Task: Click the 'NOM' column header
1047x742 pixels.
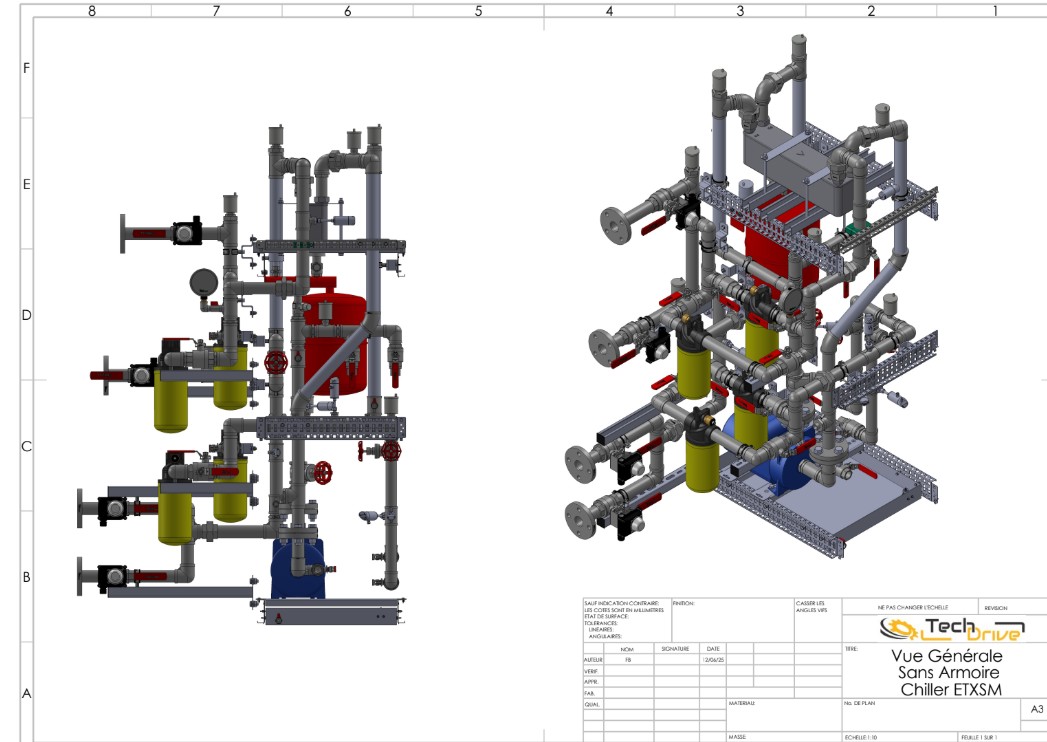Action: point(627,649)
